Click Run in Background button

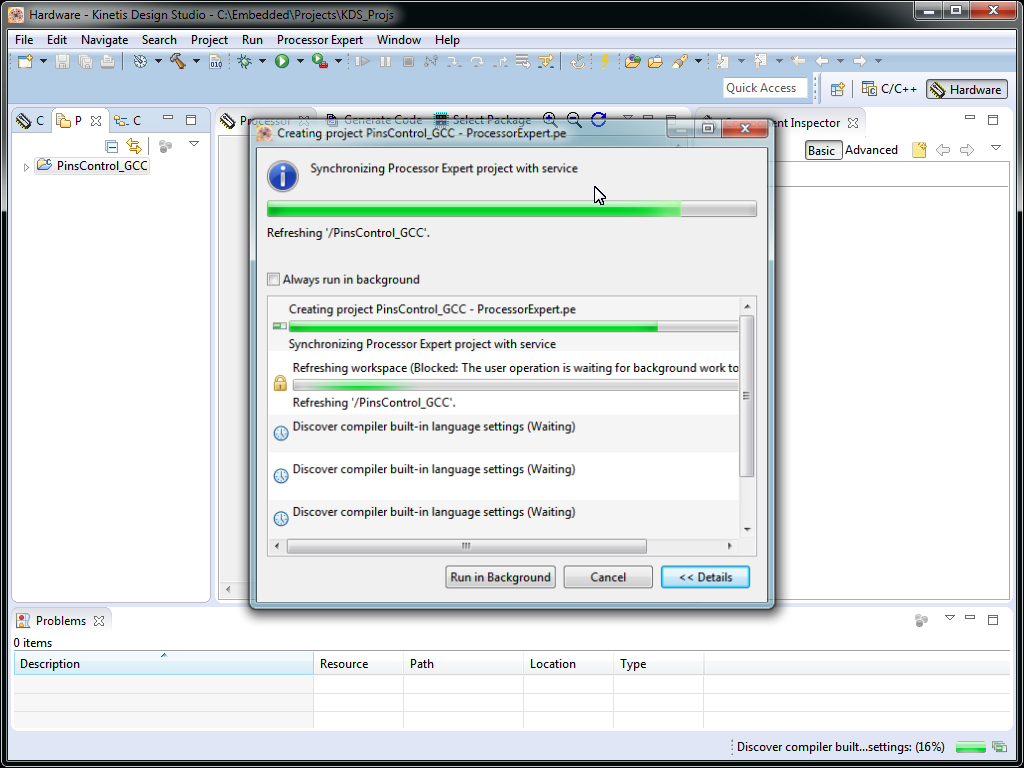point(500,577)
